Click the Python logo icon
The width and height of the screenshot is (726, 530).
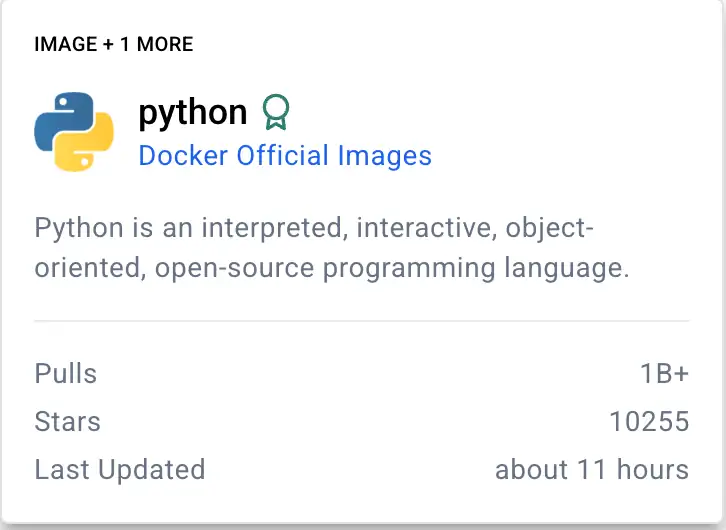[74, 132]
